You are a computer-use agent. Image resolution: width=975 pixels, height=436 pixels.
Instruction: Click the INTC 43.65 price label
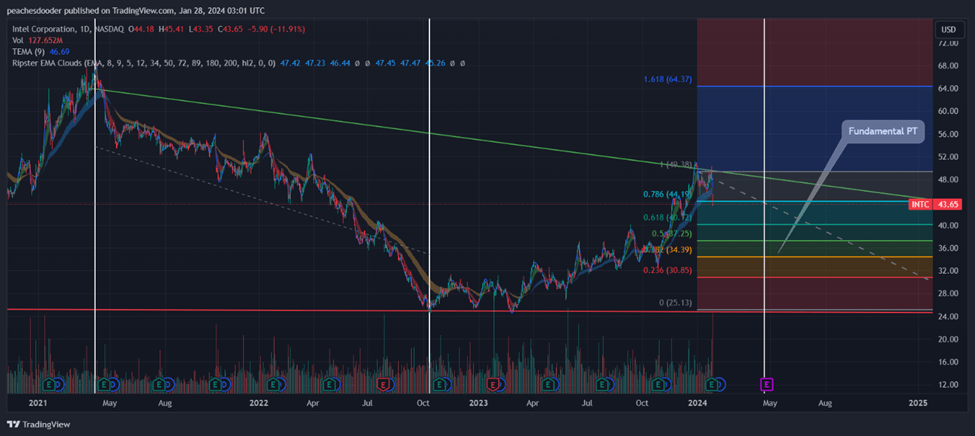936,204
